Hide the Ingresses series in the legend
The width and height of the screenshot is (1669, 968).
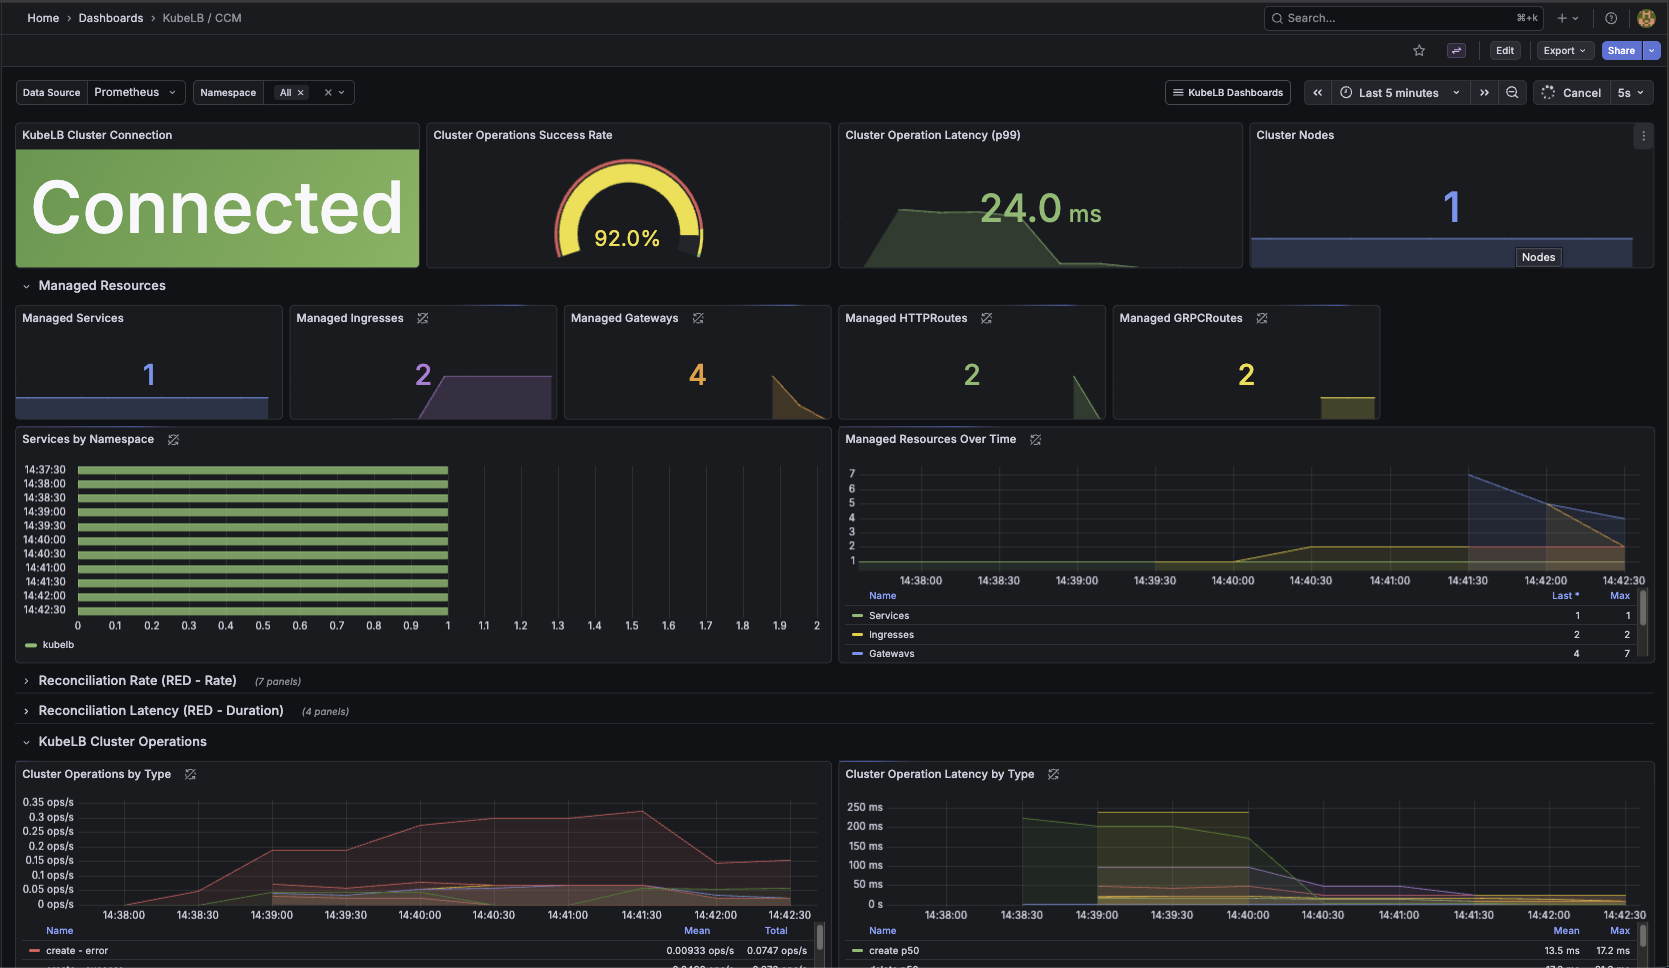[892, 634]
